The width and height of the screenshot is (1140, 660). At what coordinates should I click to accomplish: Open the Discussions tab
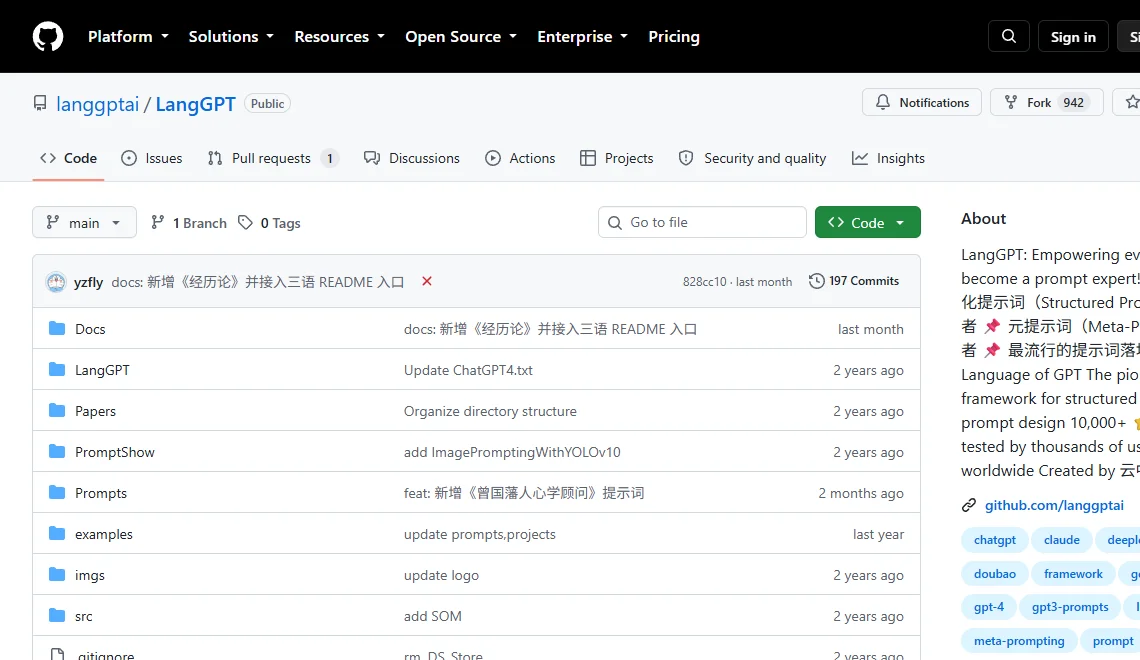pos(412,158)
